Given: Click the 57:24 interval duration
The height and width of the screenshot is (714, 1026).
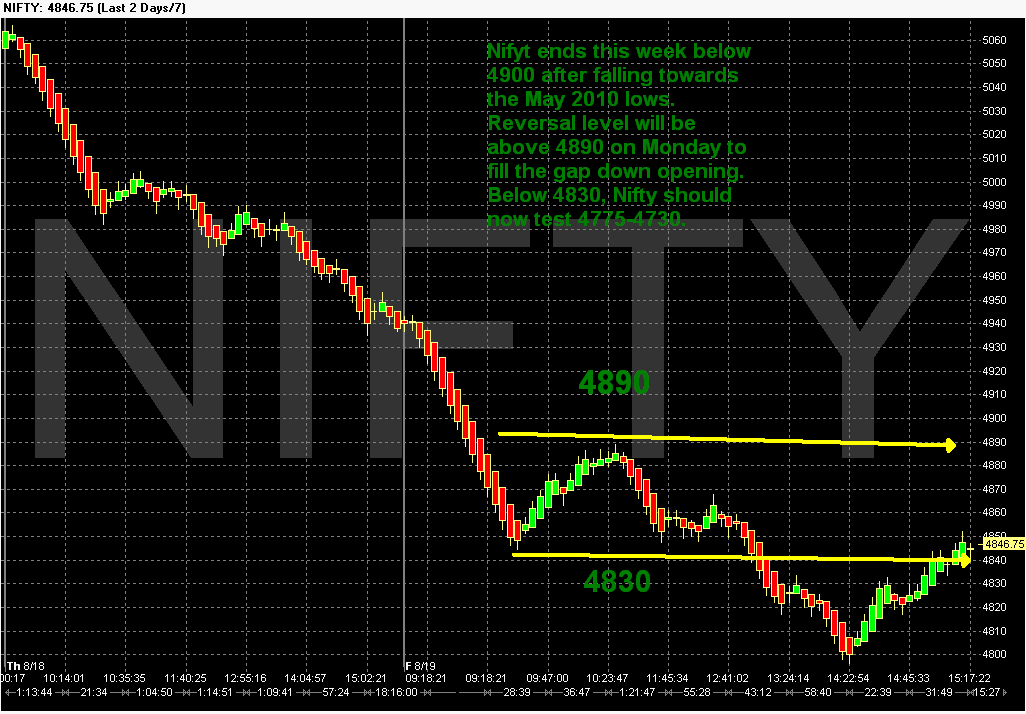Looking at the screenshot, I should click(x=337, y=692).
